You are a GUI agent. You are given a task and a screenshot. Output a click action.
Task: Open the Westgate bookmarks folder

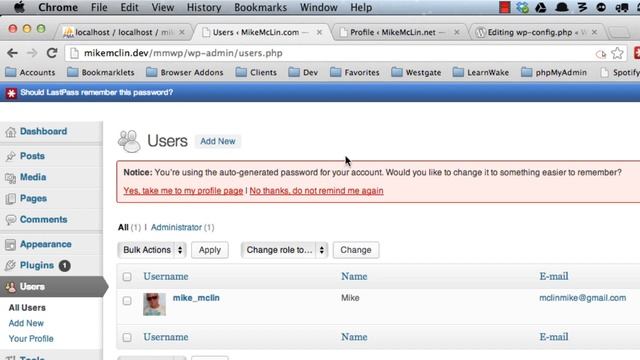(x=416, y=73)
